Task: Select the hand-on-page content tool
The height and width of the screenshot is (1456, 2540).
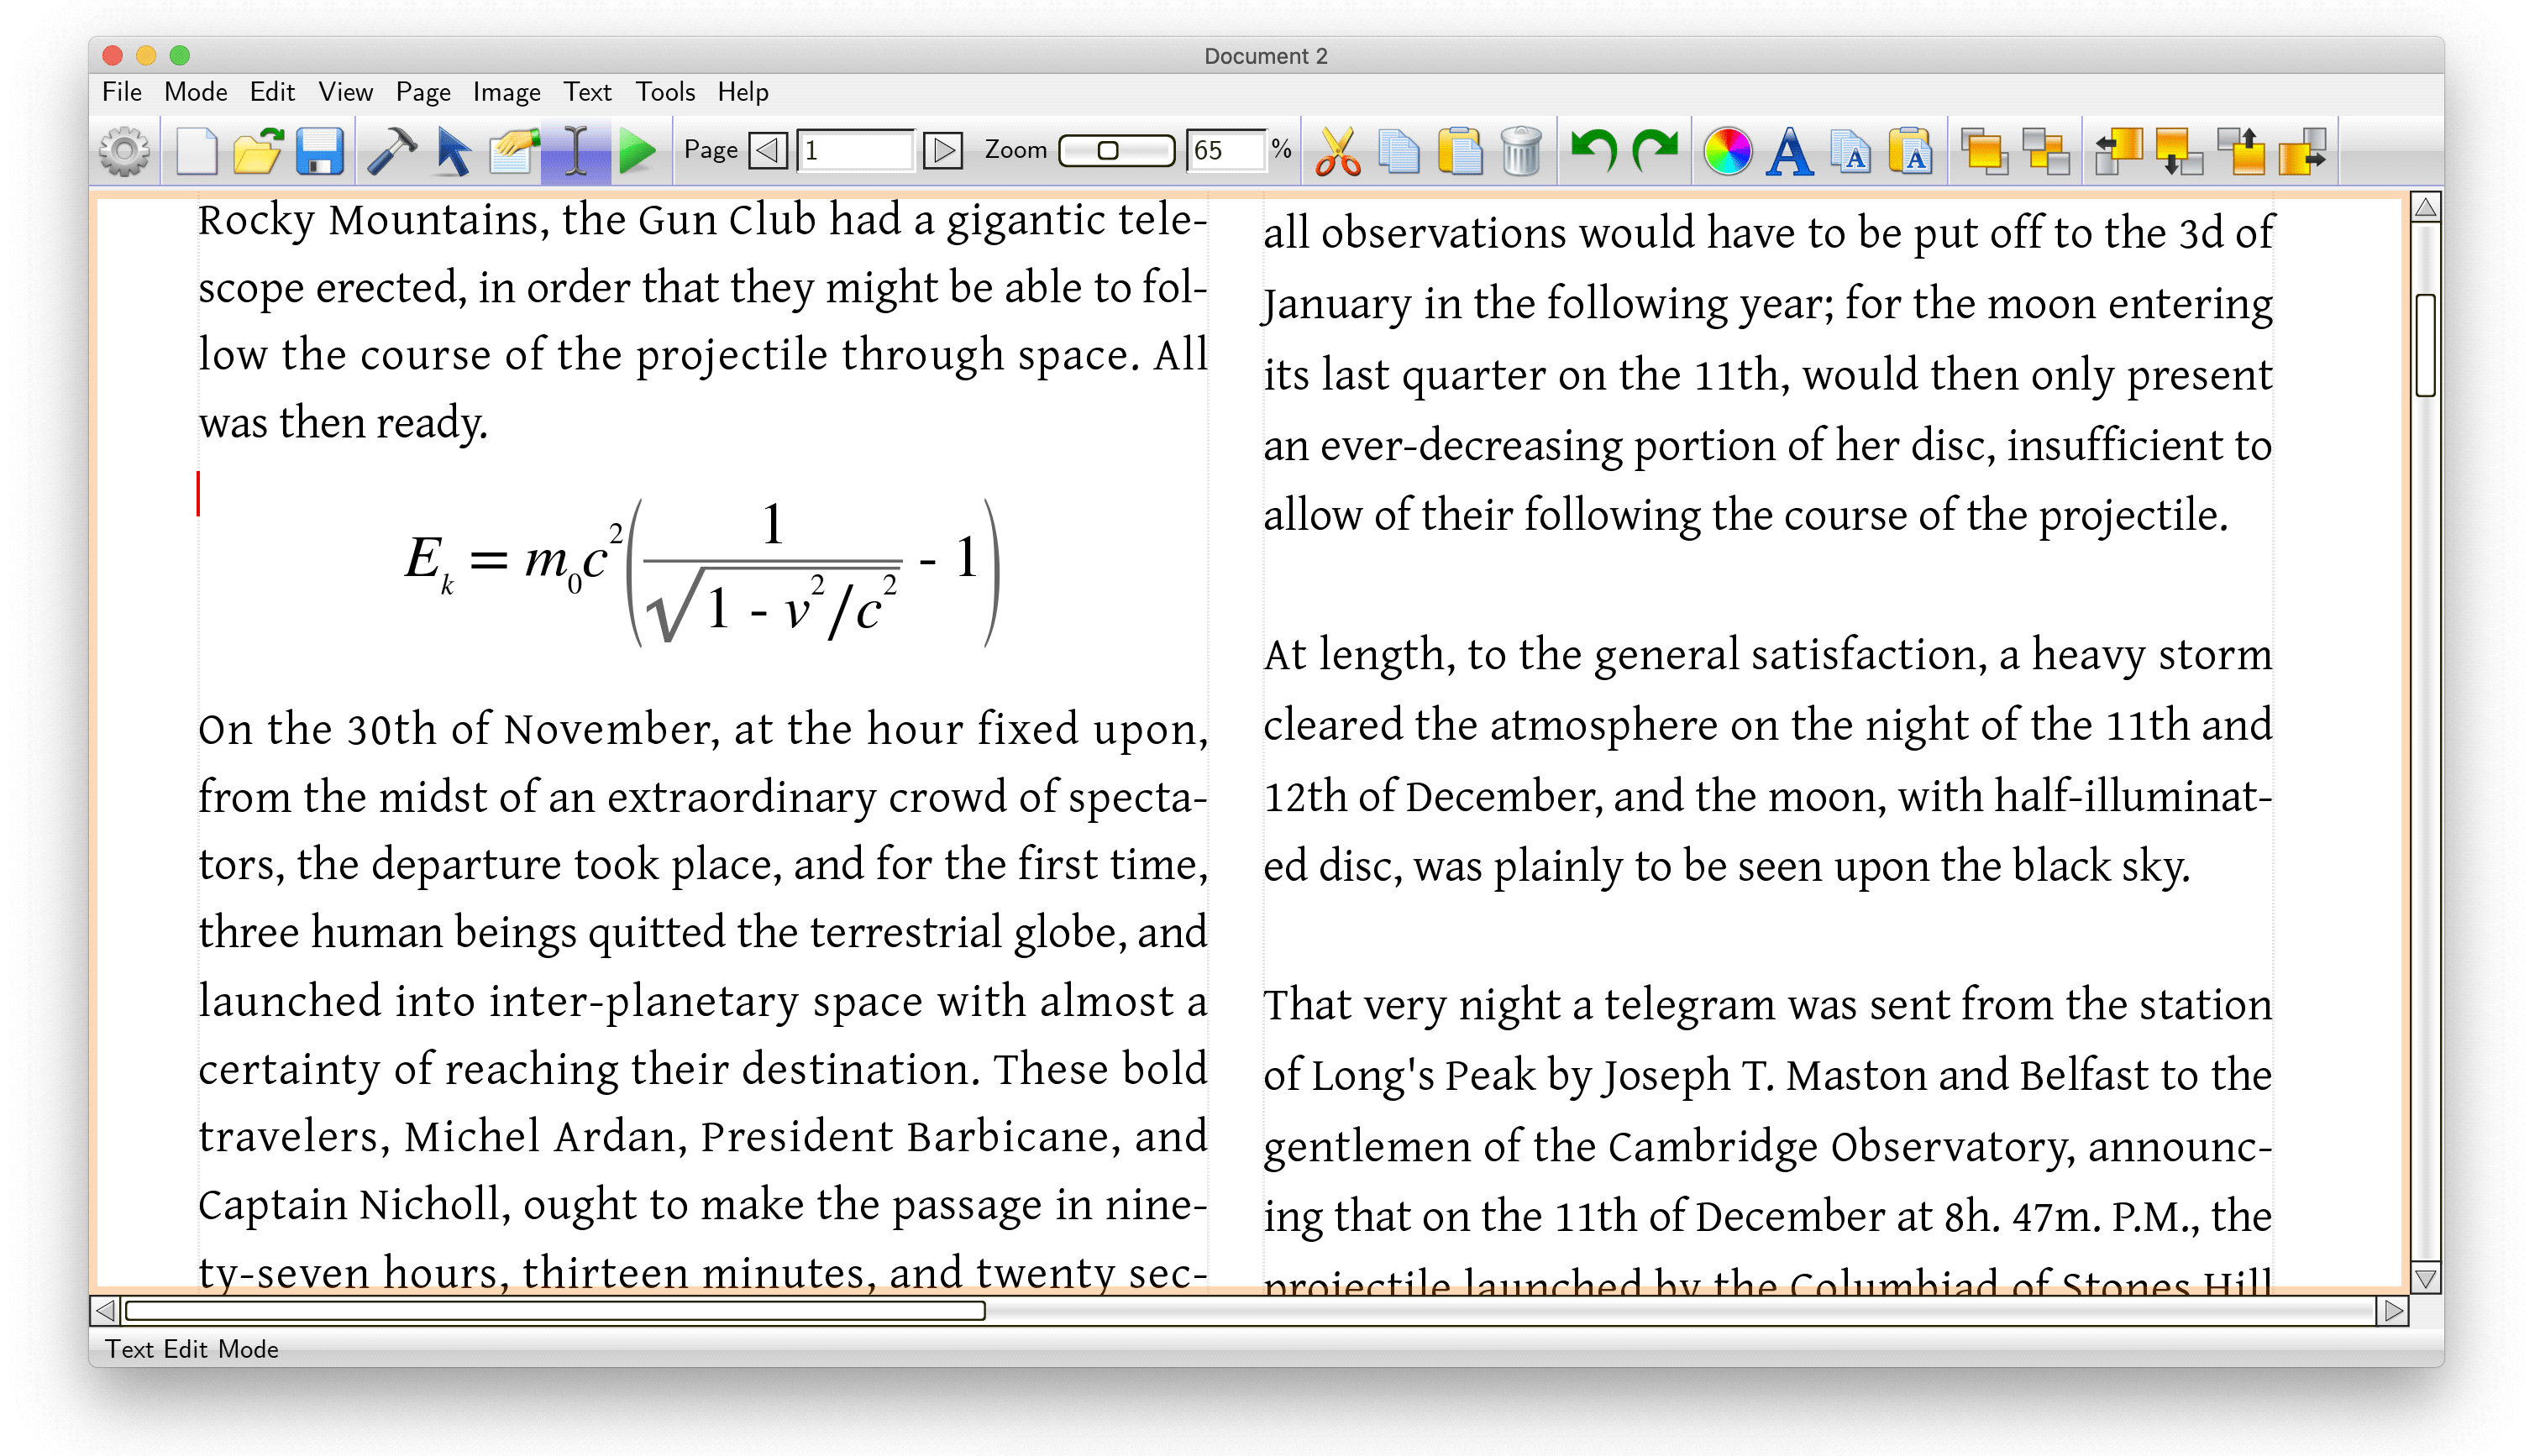Action: [x=514, y=151]
